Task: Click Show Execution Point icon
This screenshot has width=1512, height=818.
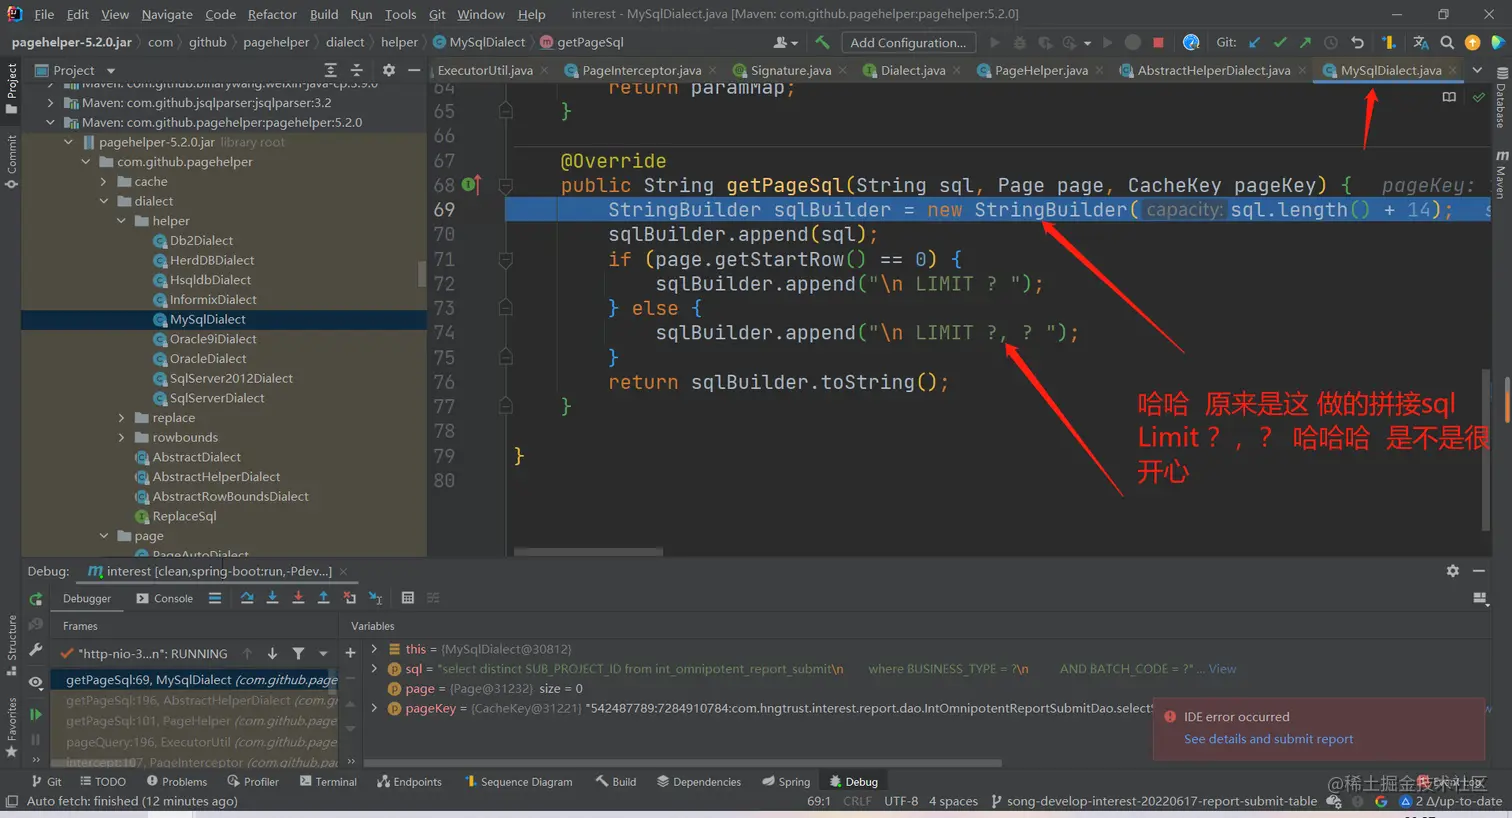Action: coord(215,598)
